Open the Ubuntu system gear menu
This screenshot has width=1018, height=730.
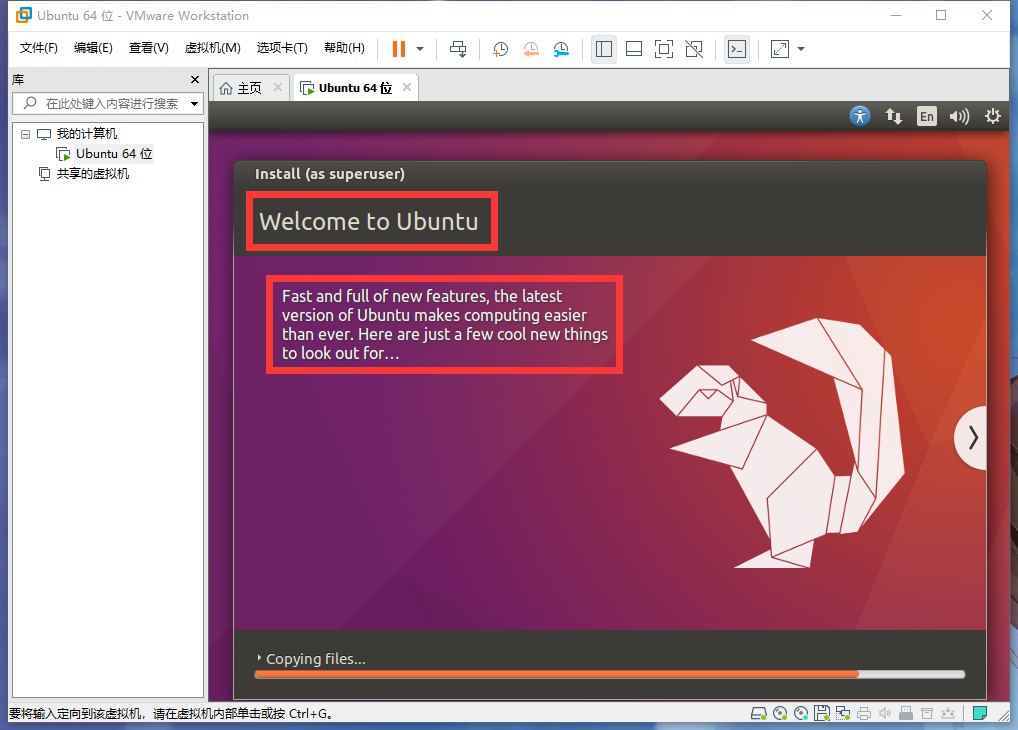point(993,116)
